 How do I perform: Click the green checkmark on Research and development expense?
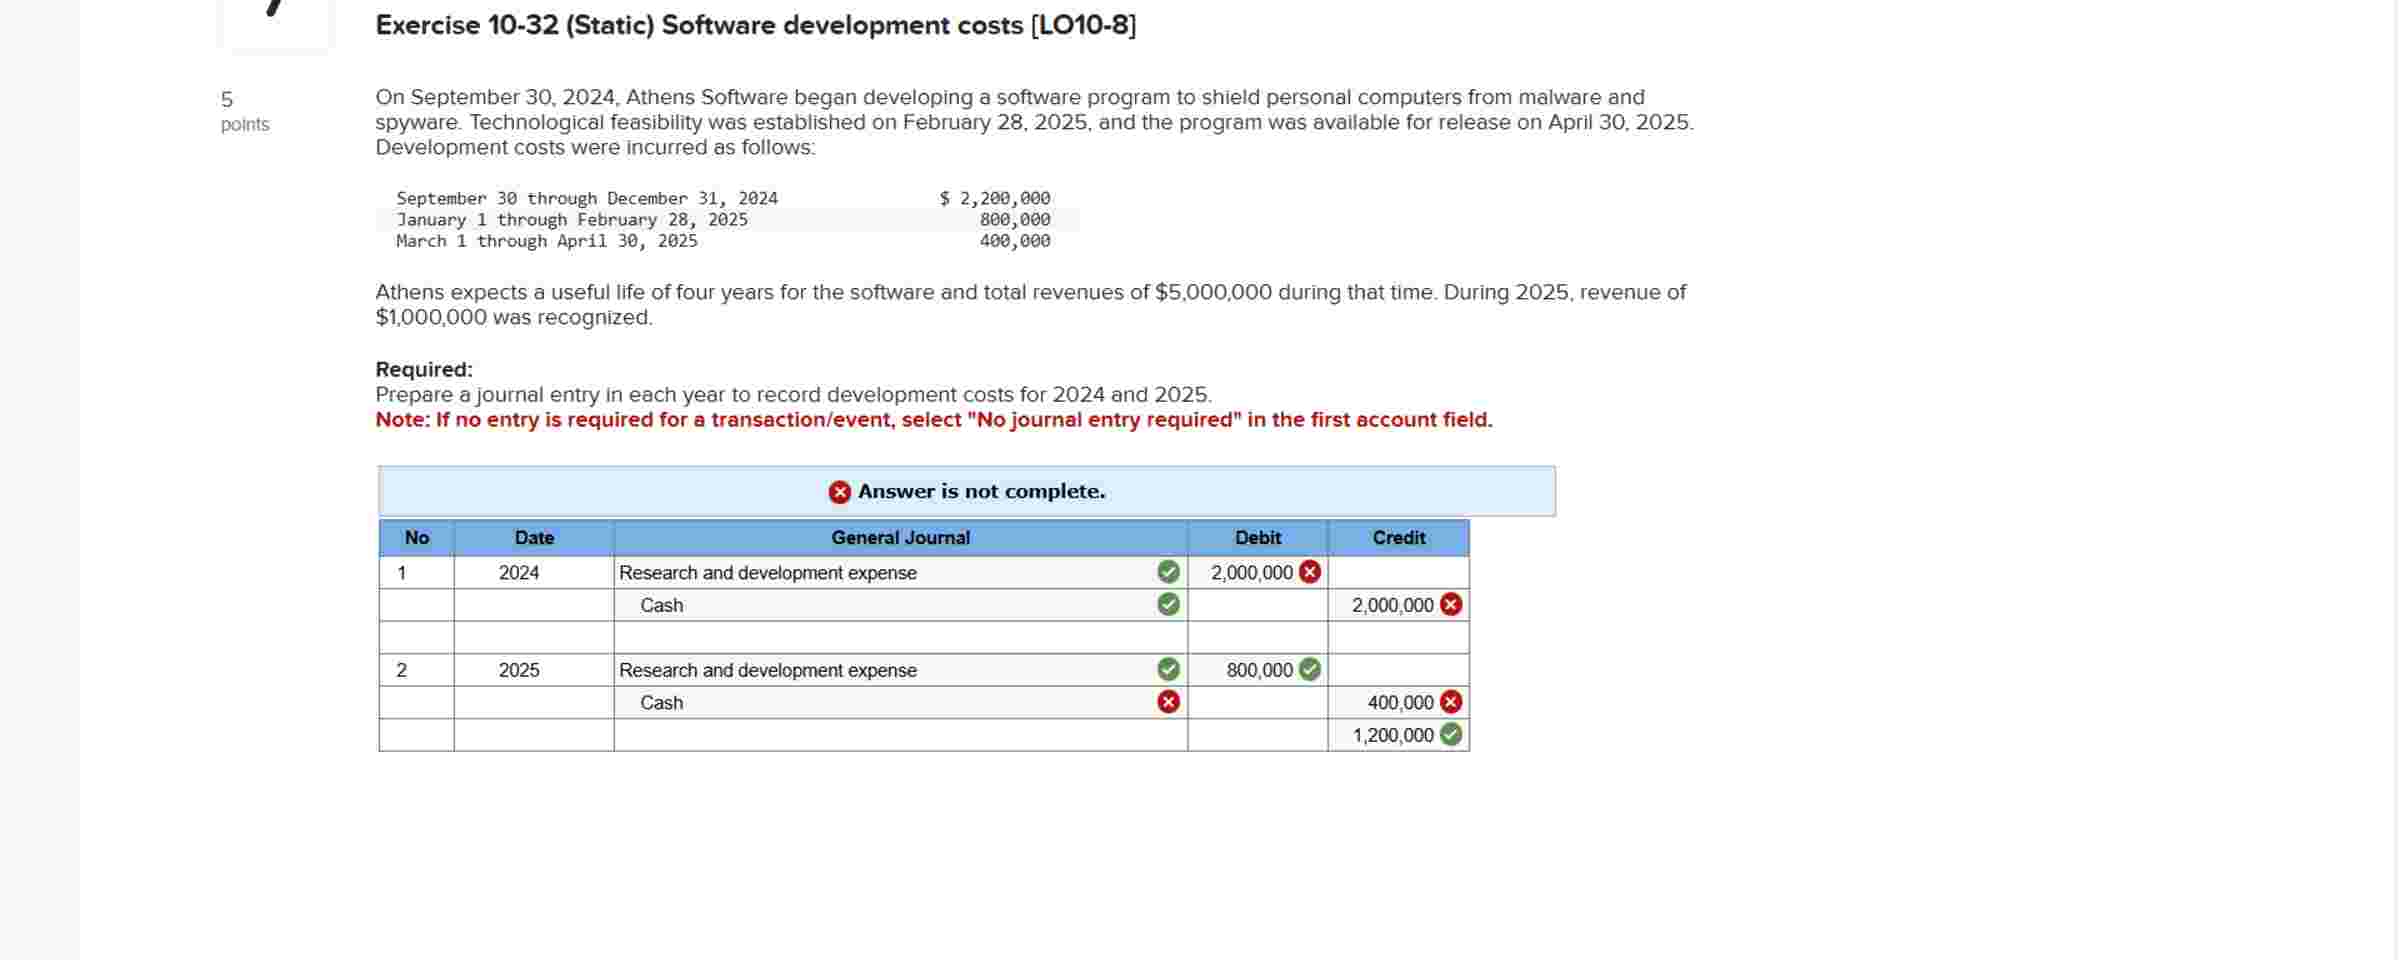click(1166, 573)
